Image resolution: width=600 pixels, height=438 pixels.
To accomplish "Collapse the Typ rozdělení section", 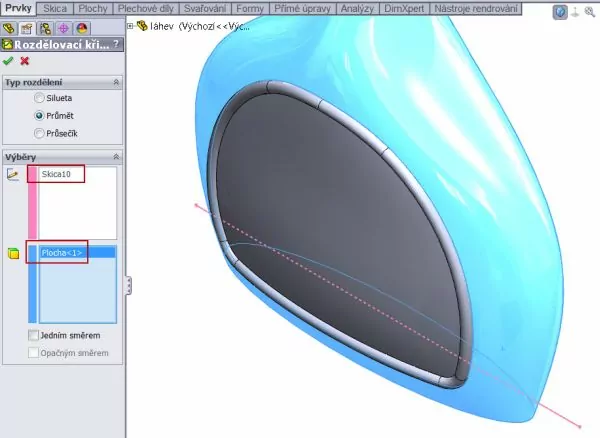I will 116,81.
